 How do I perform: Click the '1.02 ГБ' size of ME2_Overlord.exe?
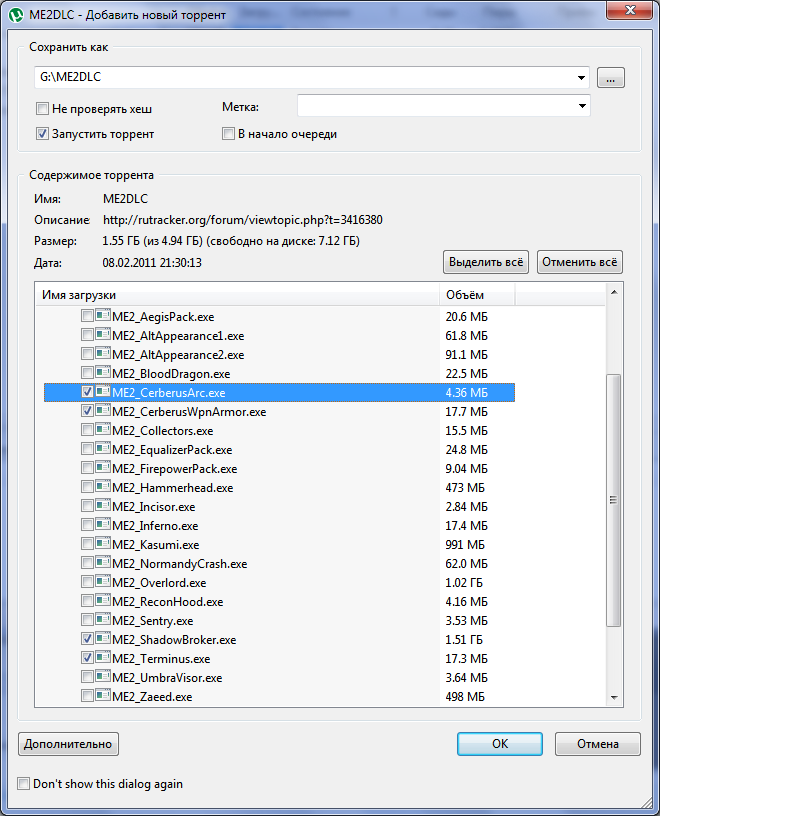(x=464, y=582)
